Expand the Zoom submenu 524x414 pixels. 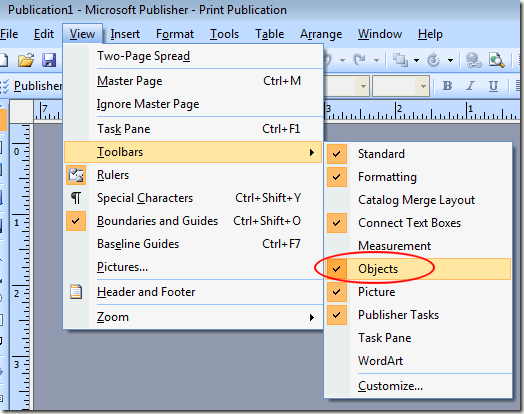tap(193, 317)
